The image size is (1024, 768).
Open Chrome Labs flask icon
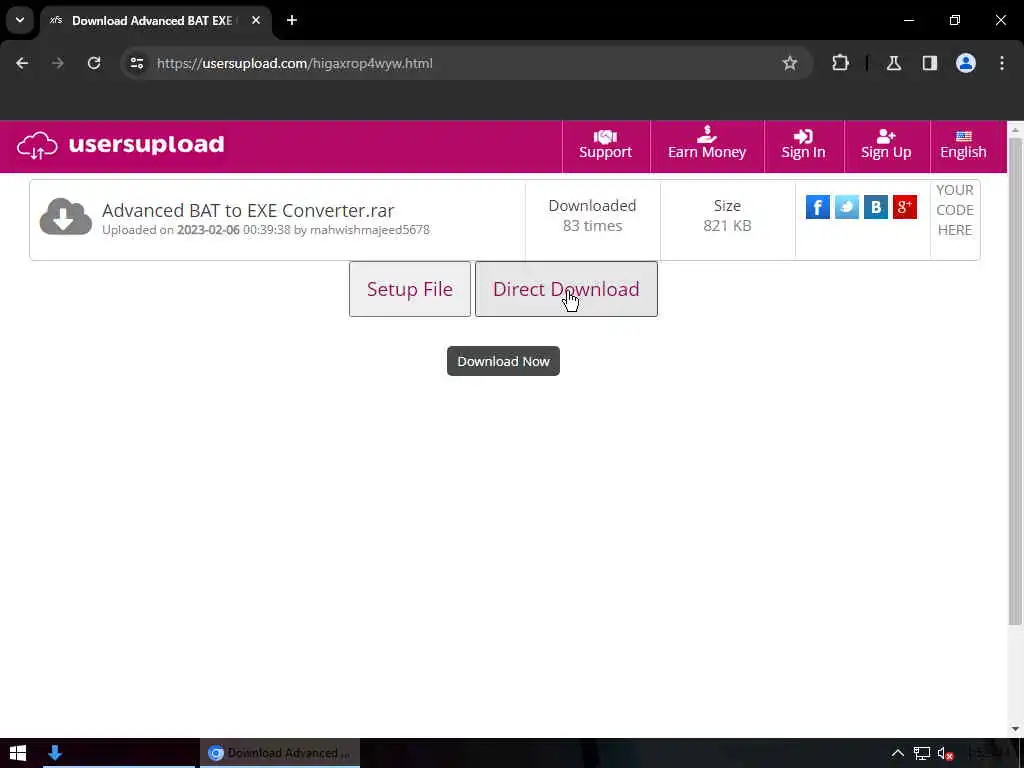coord(894,63)
